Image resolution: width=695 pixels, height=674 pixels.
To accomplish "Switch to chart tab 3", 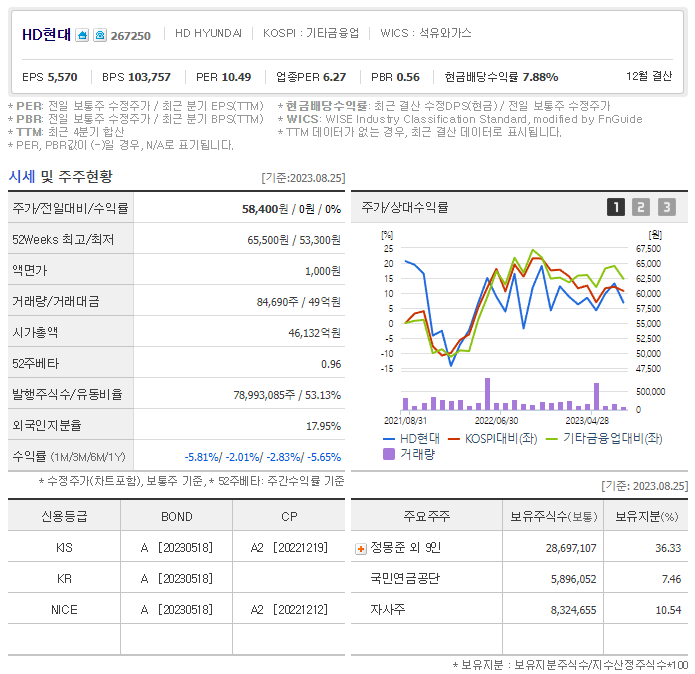I will click(x=667, y=207).
